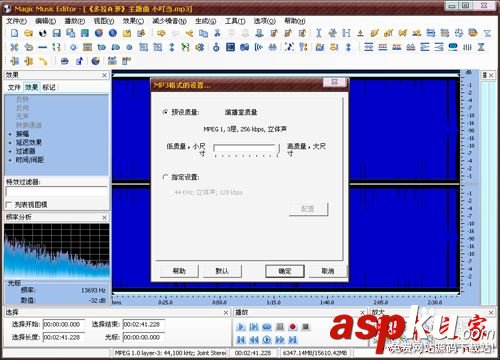Click the Fast-forward double-arrow button
The image size is (500, 360).
(280, 340)
